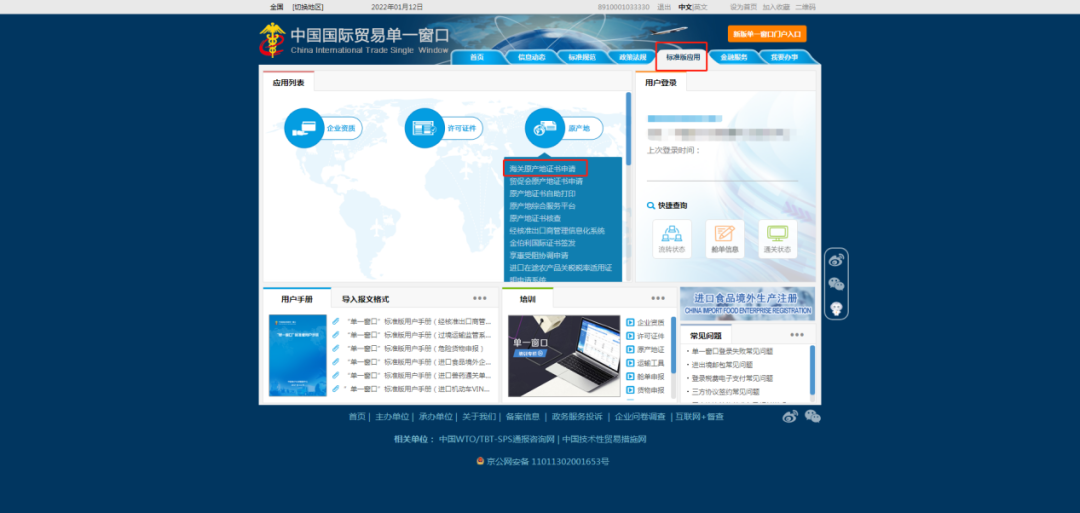
Task: Click the play icon beside 舱单申报 training
Action: coord(630,377)
